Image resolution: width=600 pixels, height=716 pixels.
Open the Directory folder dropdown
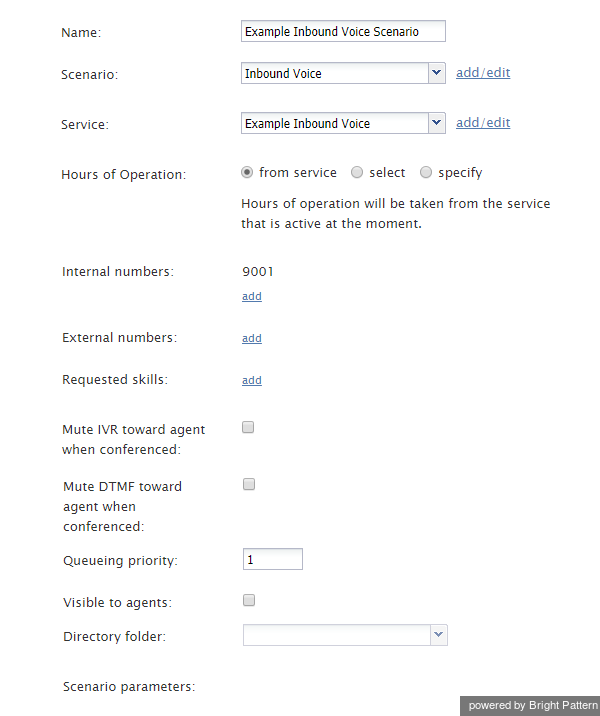click(x=438, y=635)
